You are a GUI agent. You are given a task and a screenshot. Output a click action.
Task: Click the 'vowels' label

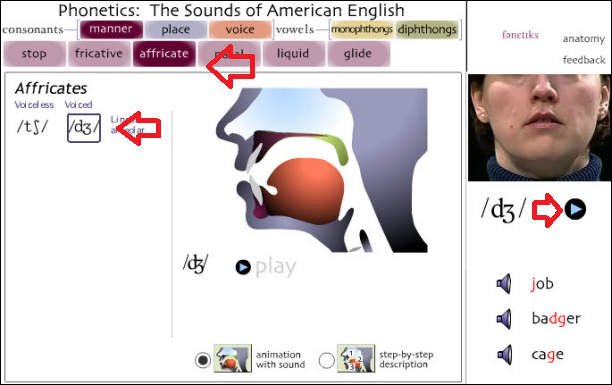(295, 30)
